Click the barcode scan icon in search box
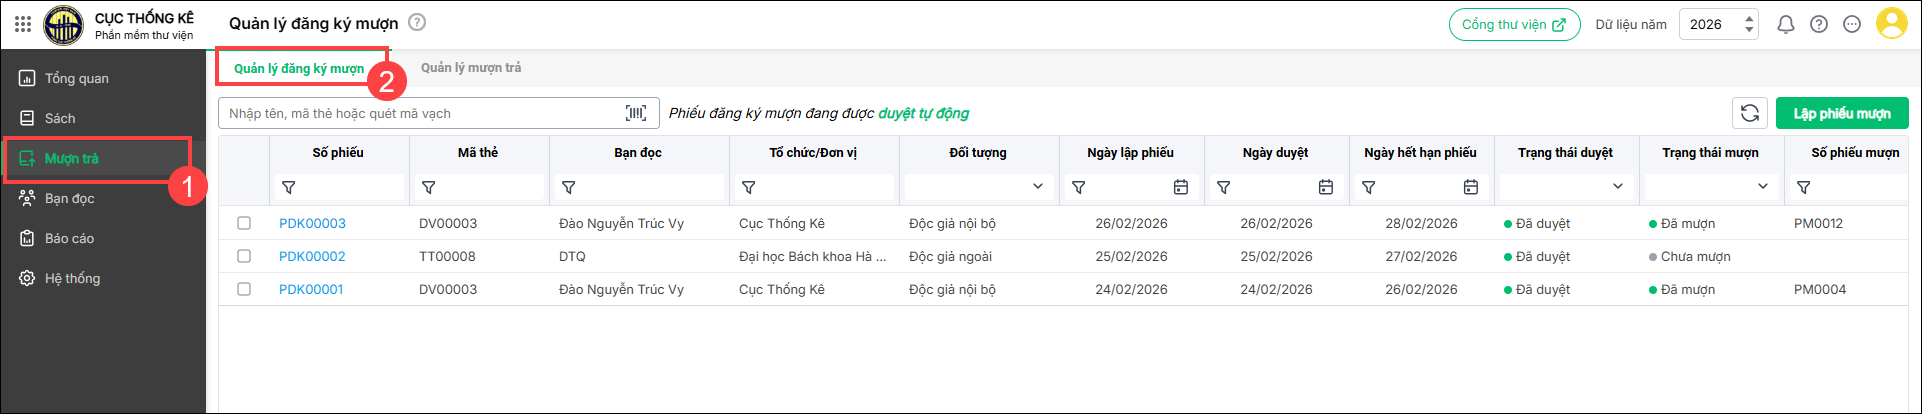The height and width of the screenshot is (414, 1922). pos(636,113)
